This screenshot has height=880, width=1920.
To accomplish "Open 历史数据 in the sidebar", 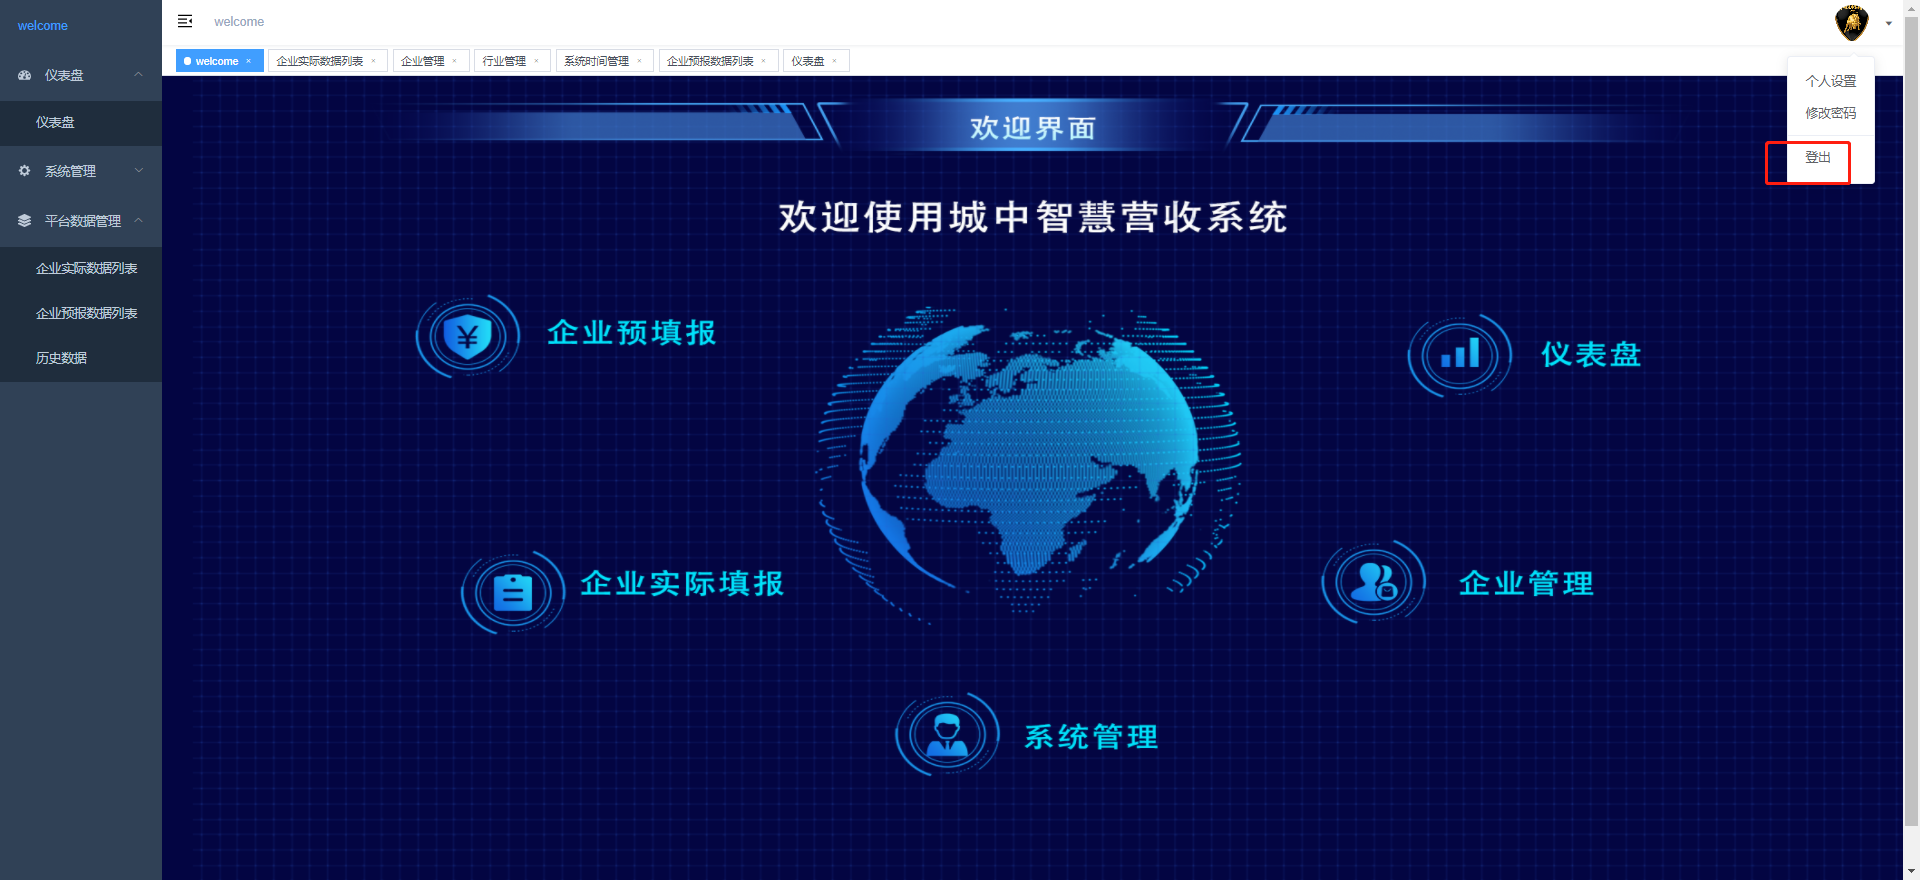I will point(81,359).
